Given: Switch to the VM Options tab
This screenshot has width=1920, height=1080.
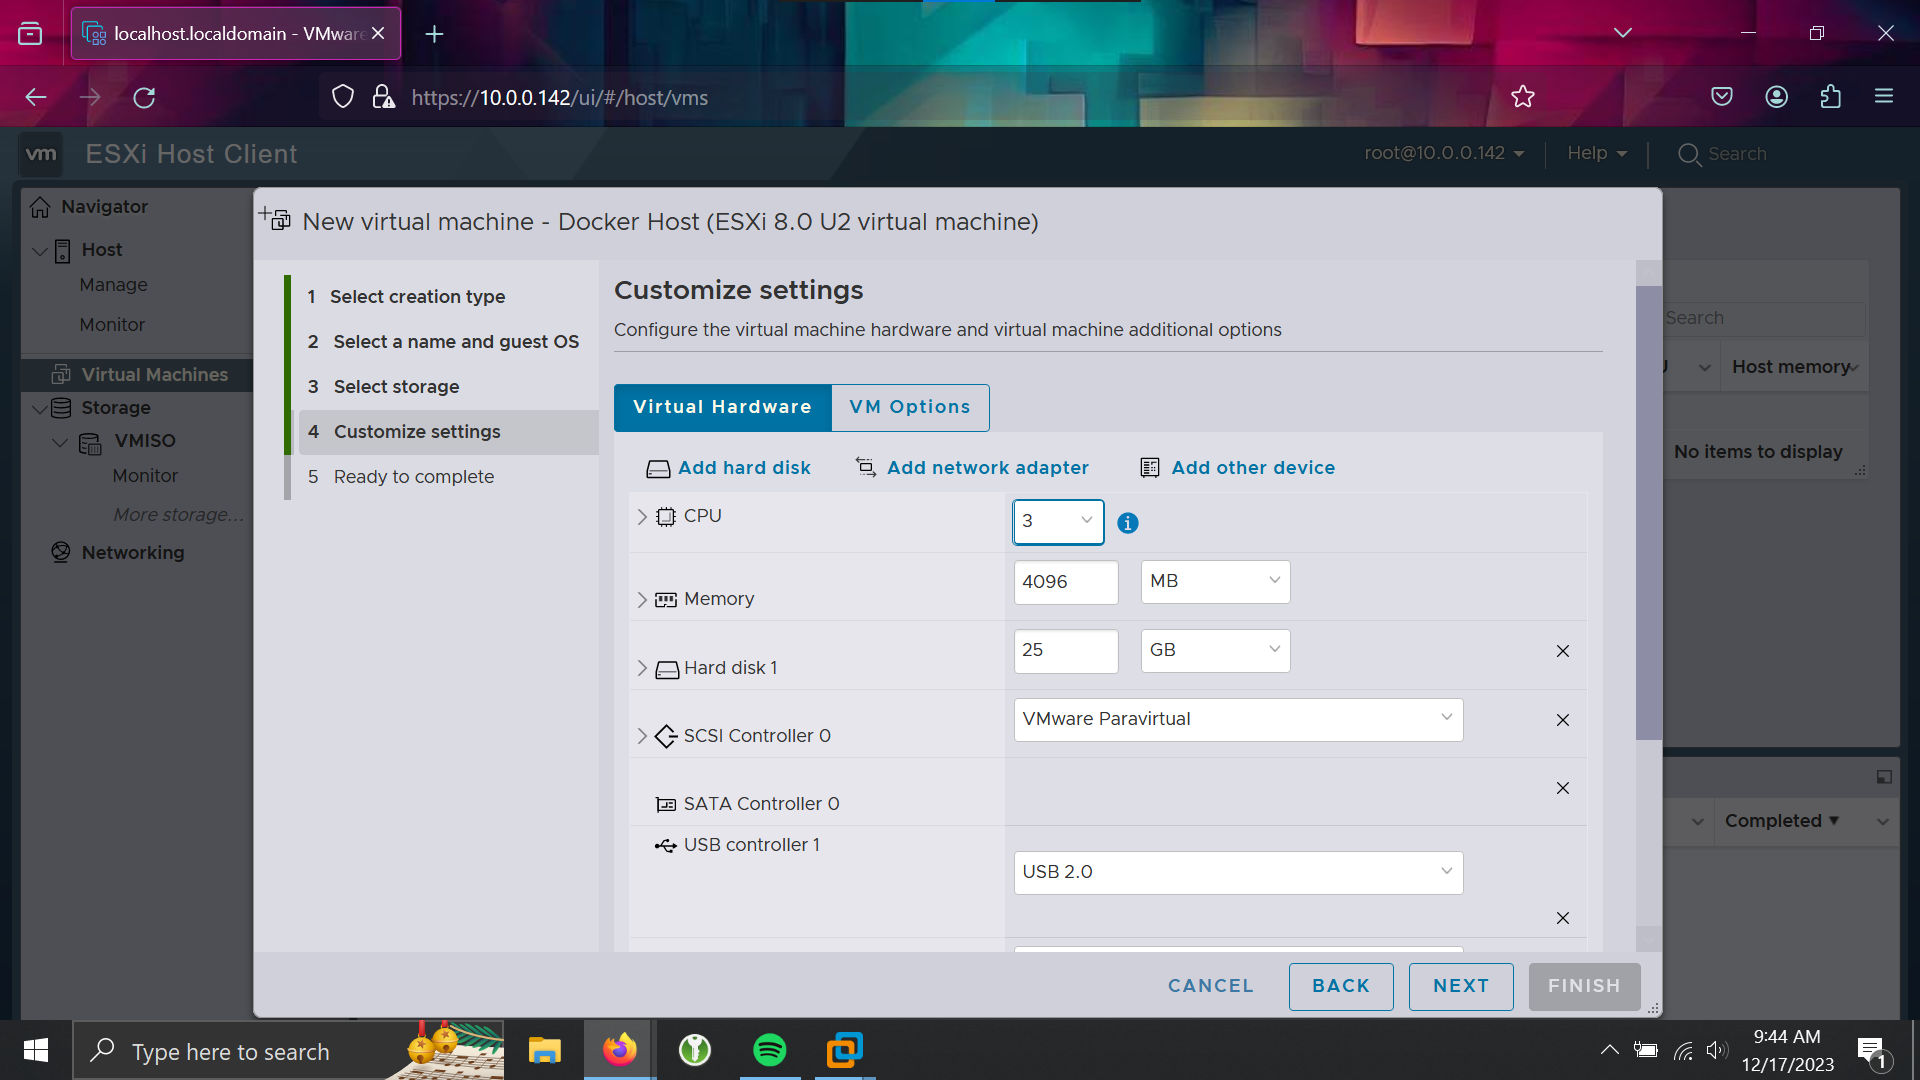Looking at the screenshot, I should tap(911, 407).
